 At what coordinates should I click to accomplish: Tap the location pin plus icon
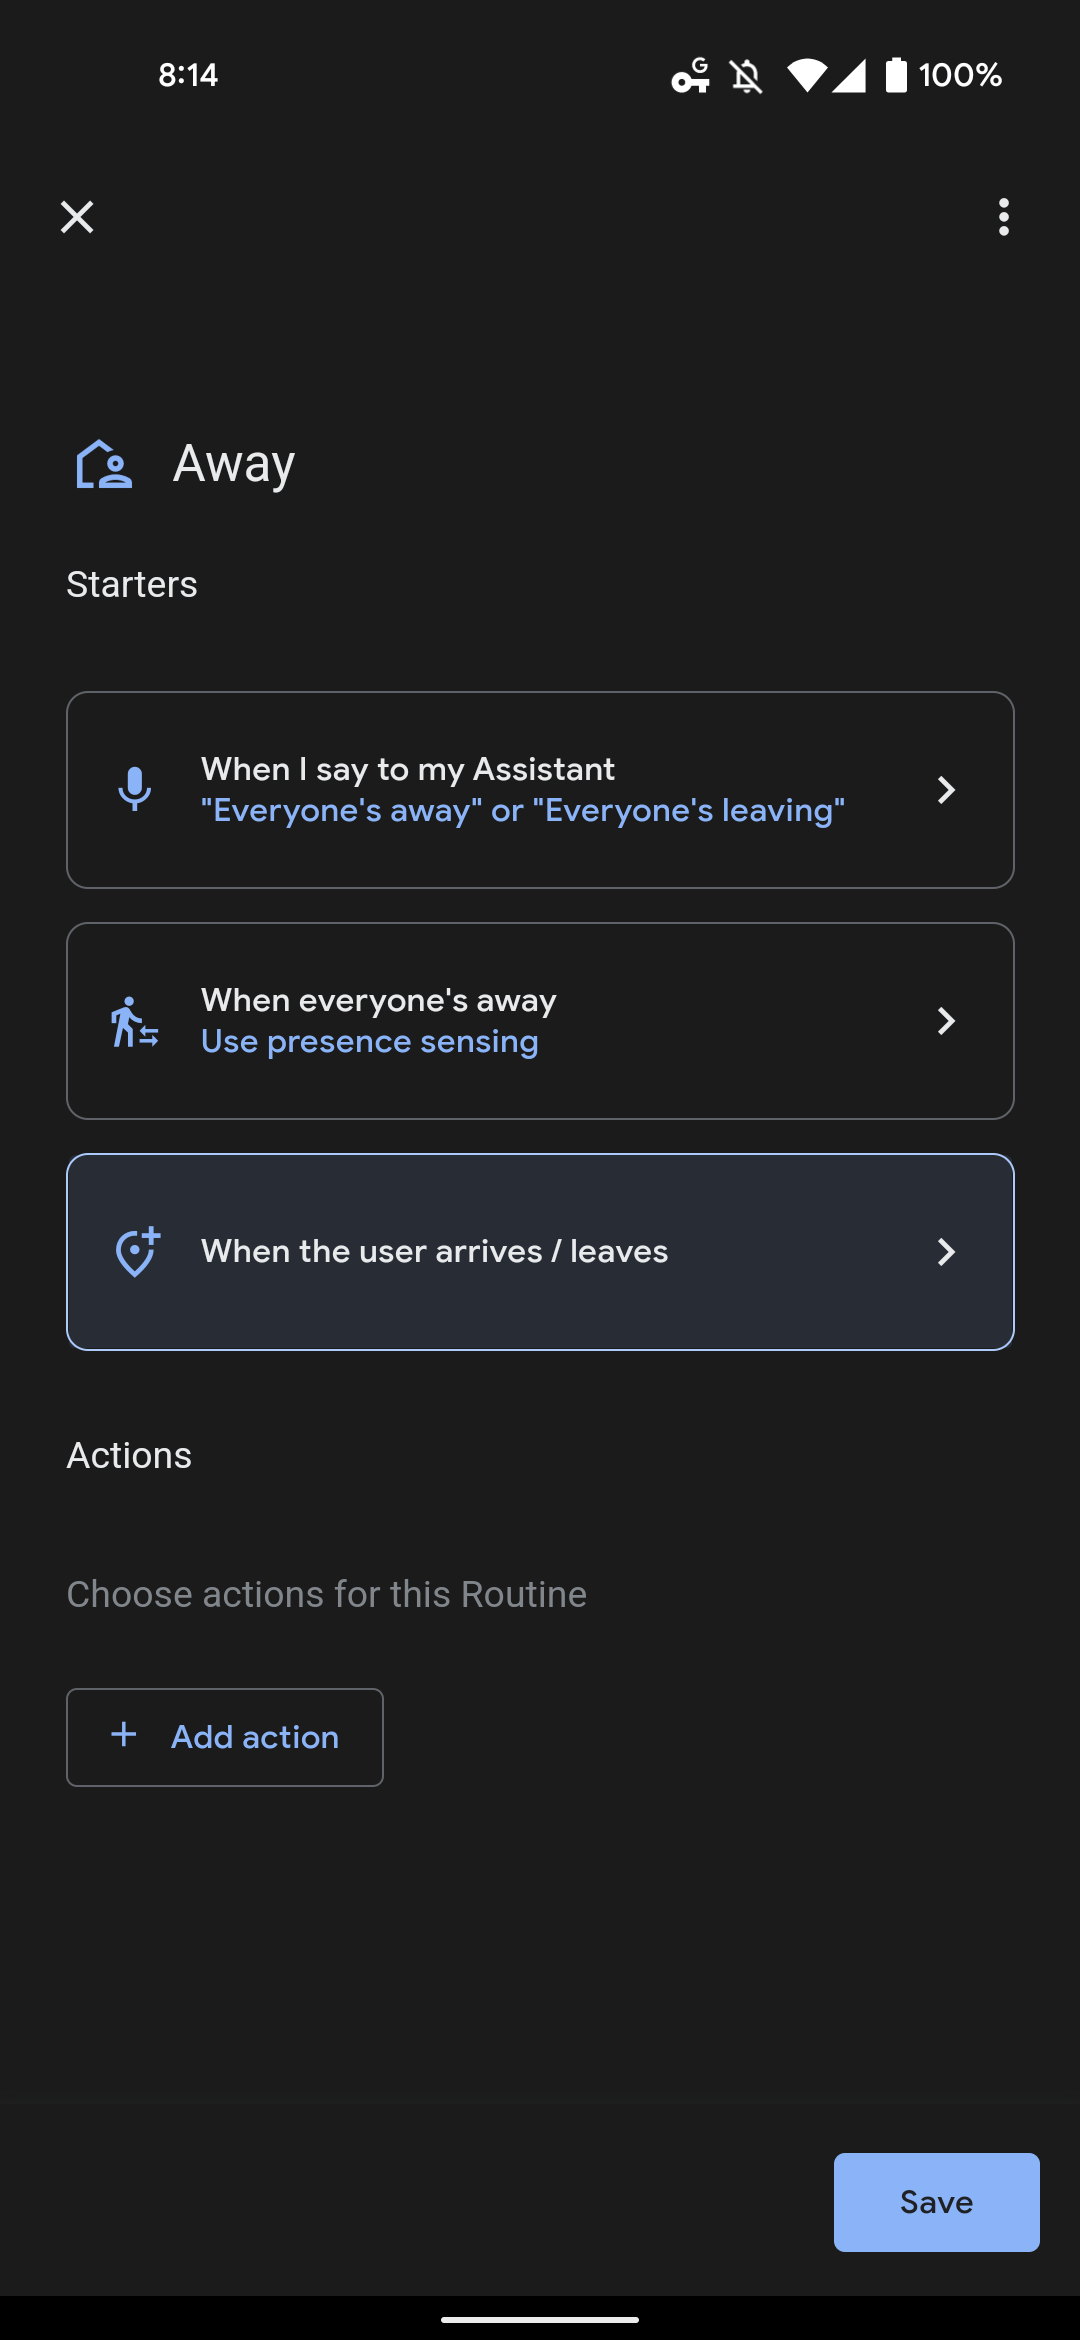click(137, 1252)
